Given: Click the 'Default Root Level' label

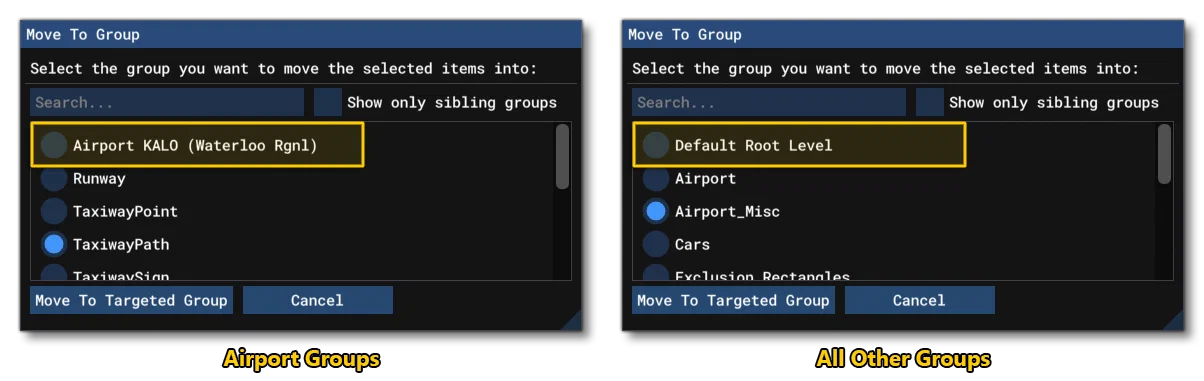Looking at the screenshot, I should 754,145.
